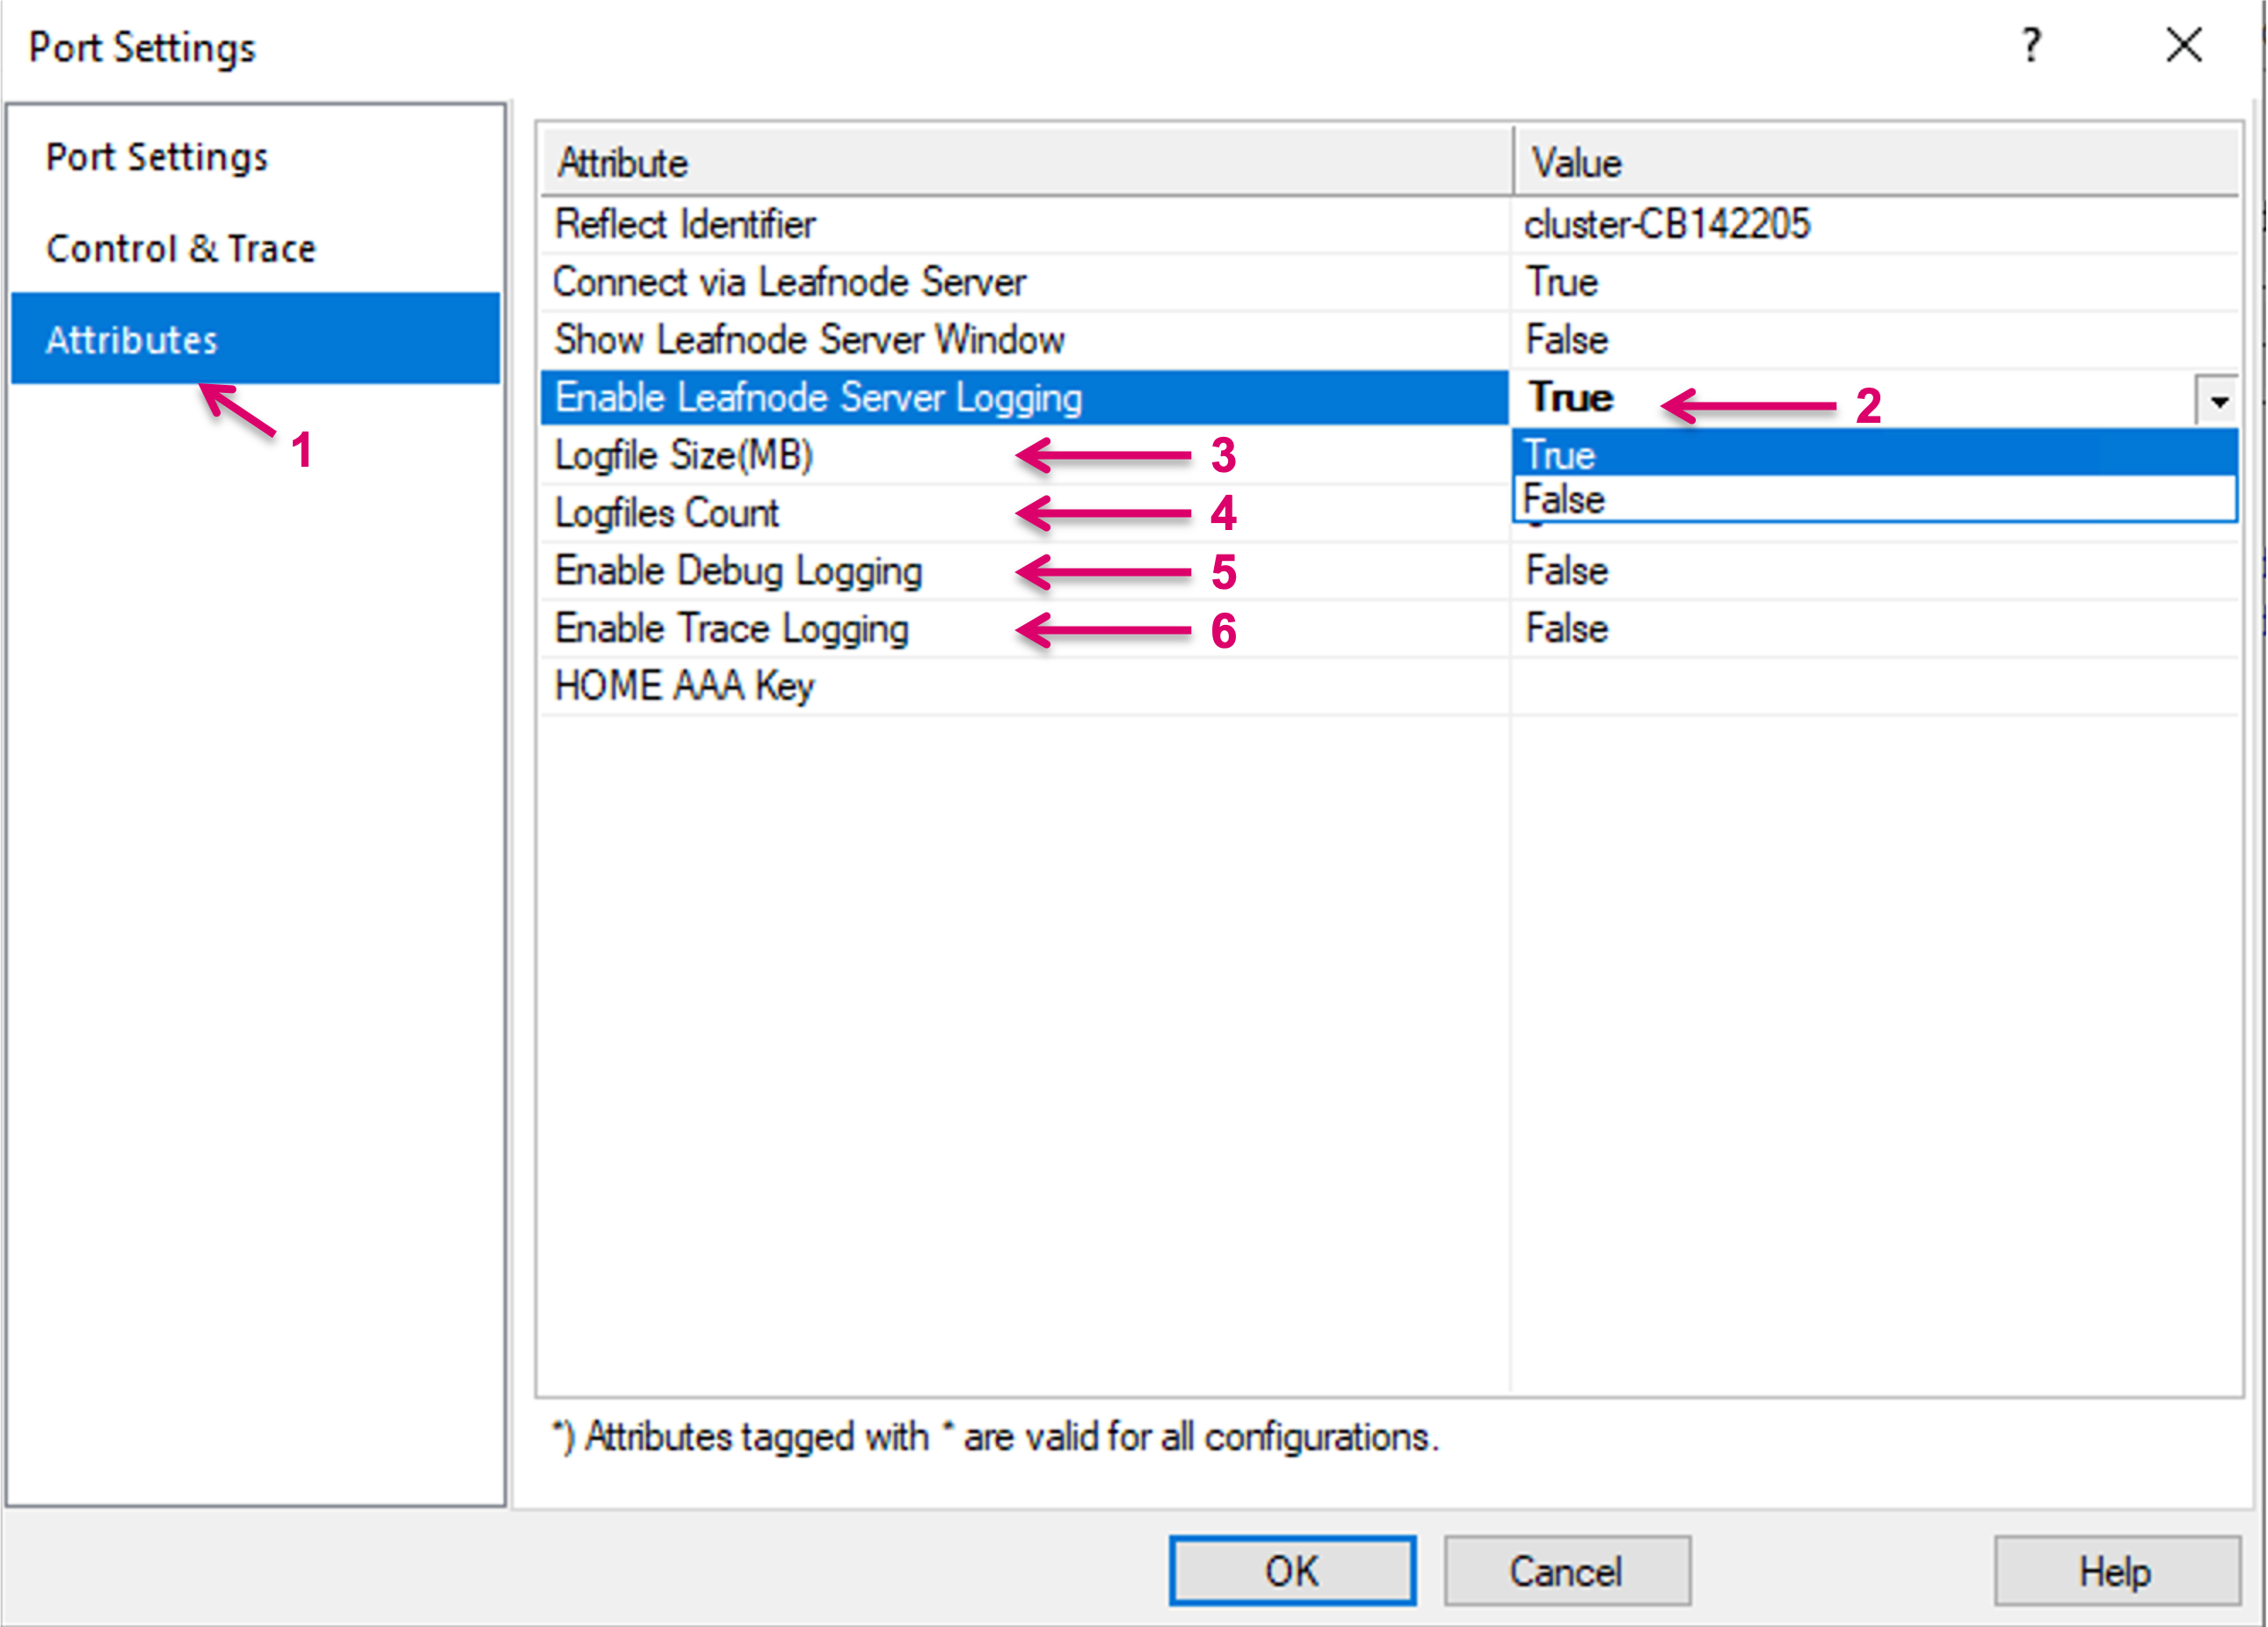Close the Port Settings dialog
The image size is (2268, 1627).
click(x=2184, y=46)
